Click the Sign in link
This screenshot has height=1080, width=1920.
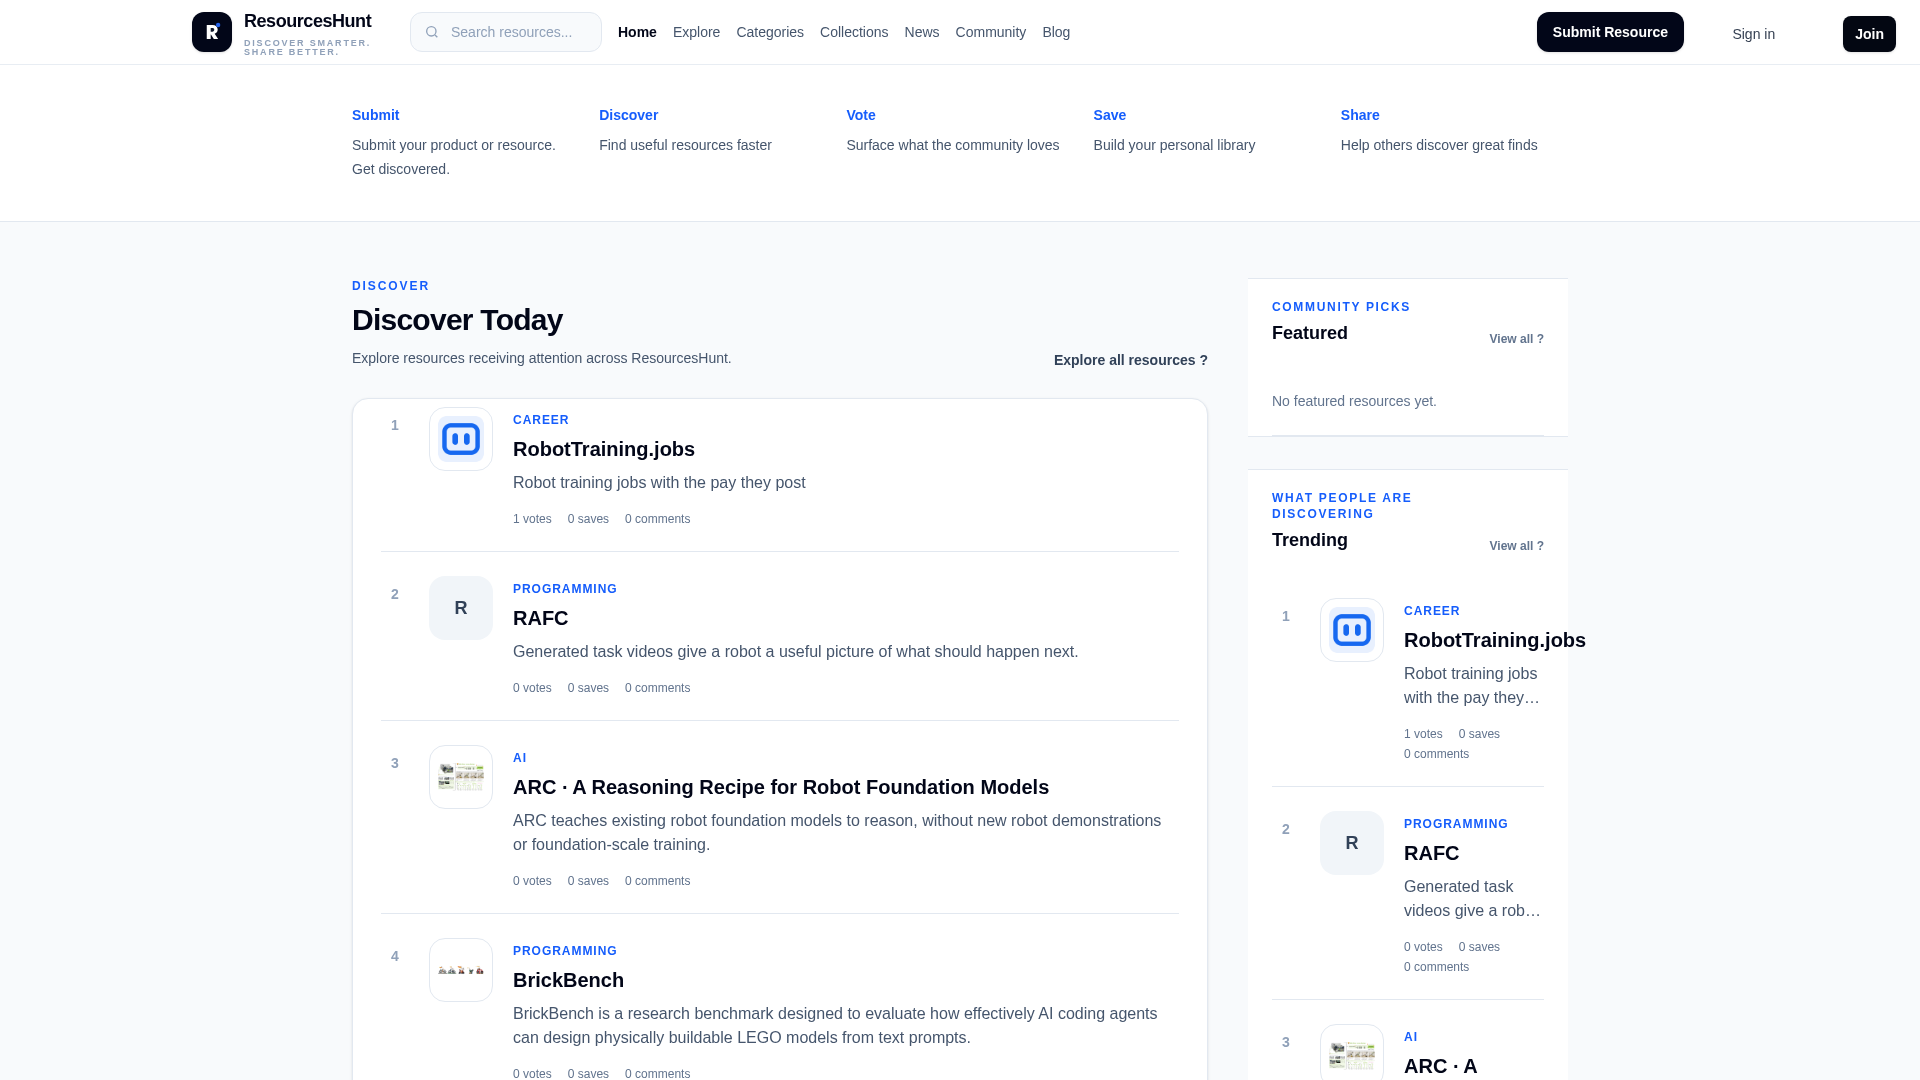1754,34
